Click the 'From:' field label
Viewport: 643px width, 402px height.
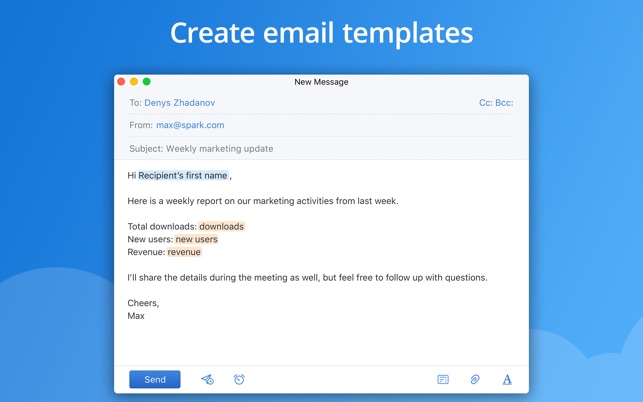click(x=141, y=125)
